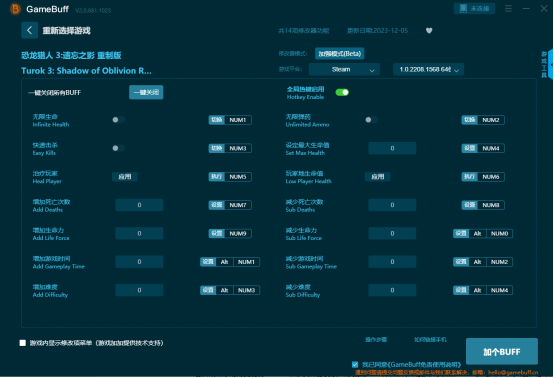Select the Beta enhanced mode tab
Image resolution: width=554 pixels, height=378 pixels.
pyautogui.click(x=340, y=54)
